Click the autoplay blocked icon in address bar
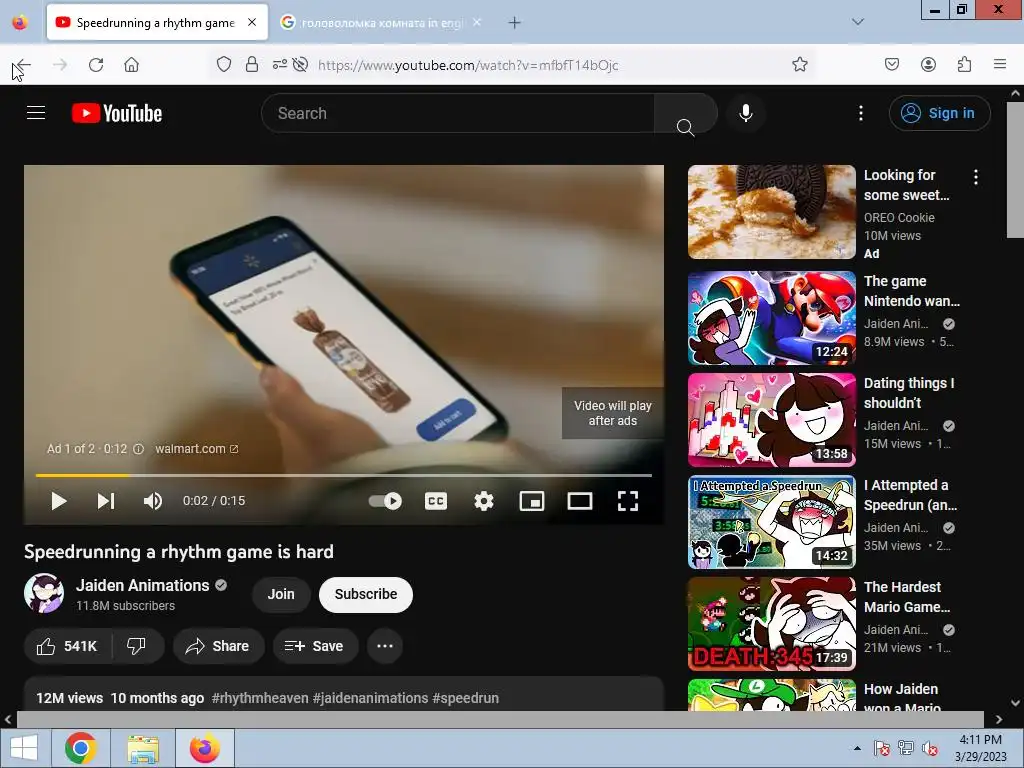This screenshot has width=1024, height=768. pyautogui.click(x=300, y=64)
